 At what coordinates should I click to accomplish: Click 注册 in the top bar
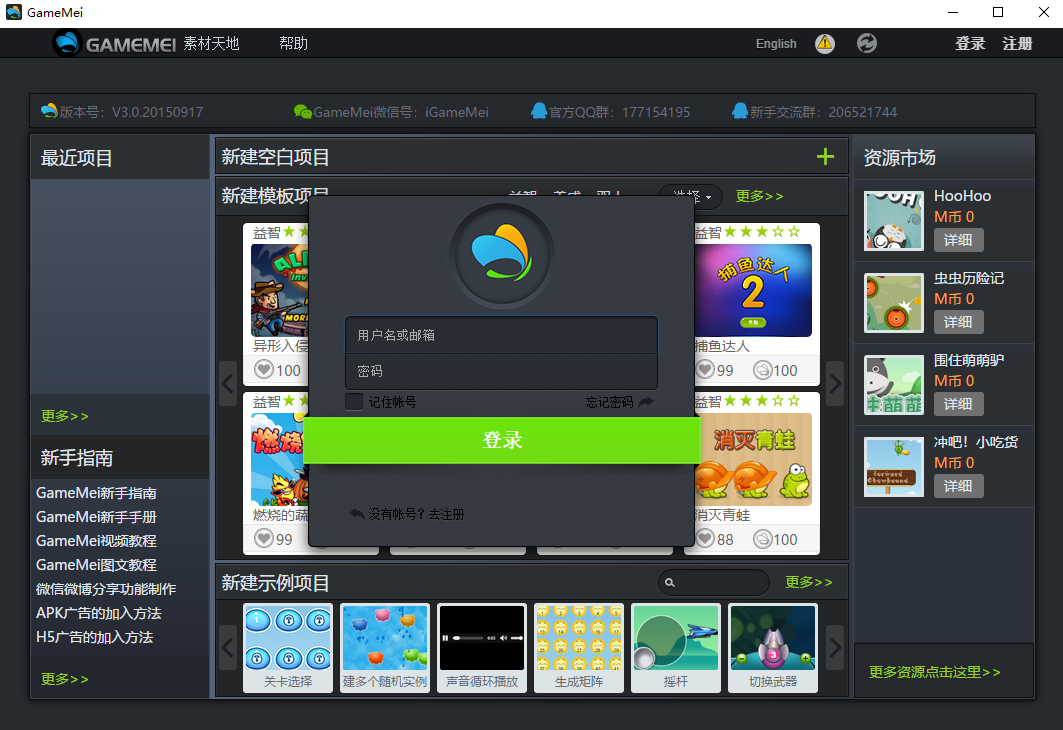click(1017, 43)
